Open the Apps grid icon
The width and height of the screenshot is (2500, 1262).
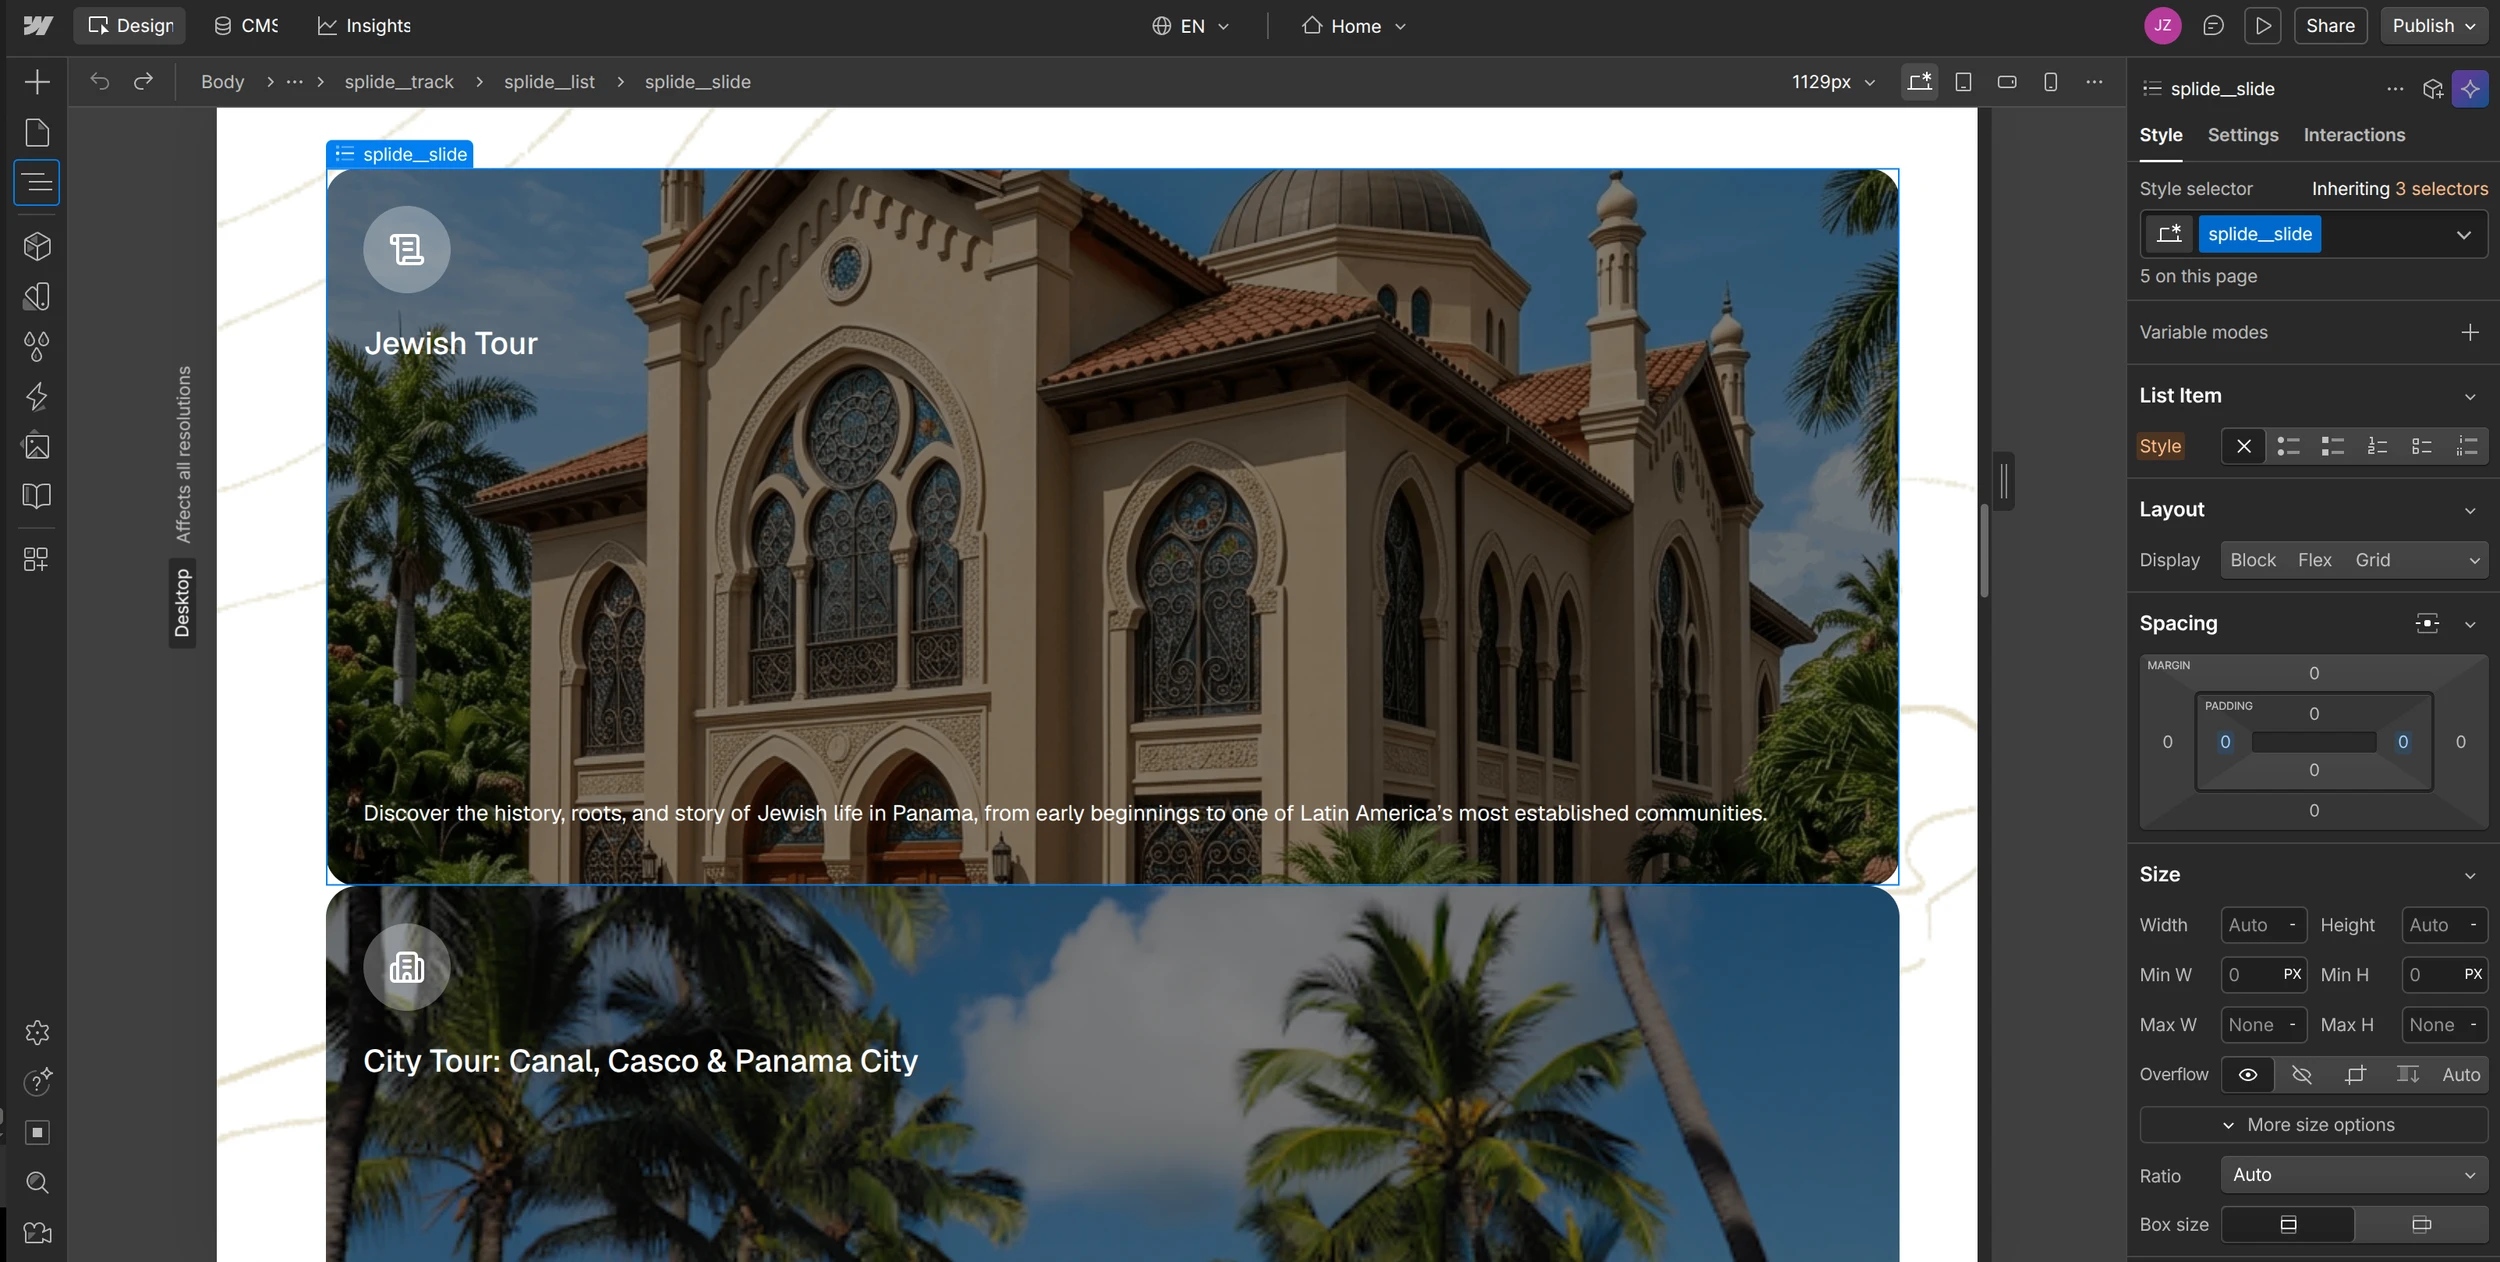coord(37,559)
